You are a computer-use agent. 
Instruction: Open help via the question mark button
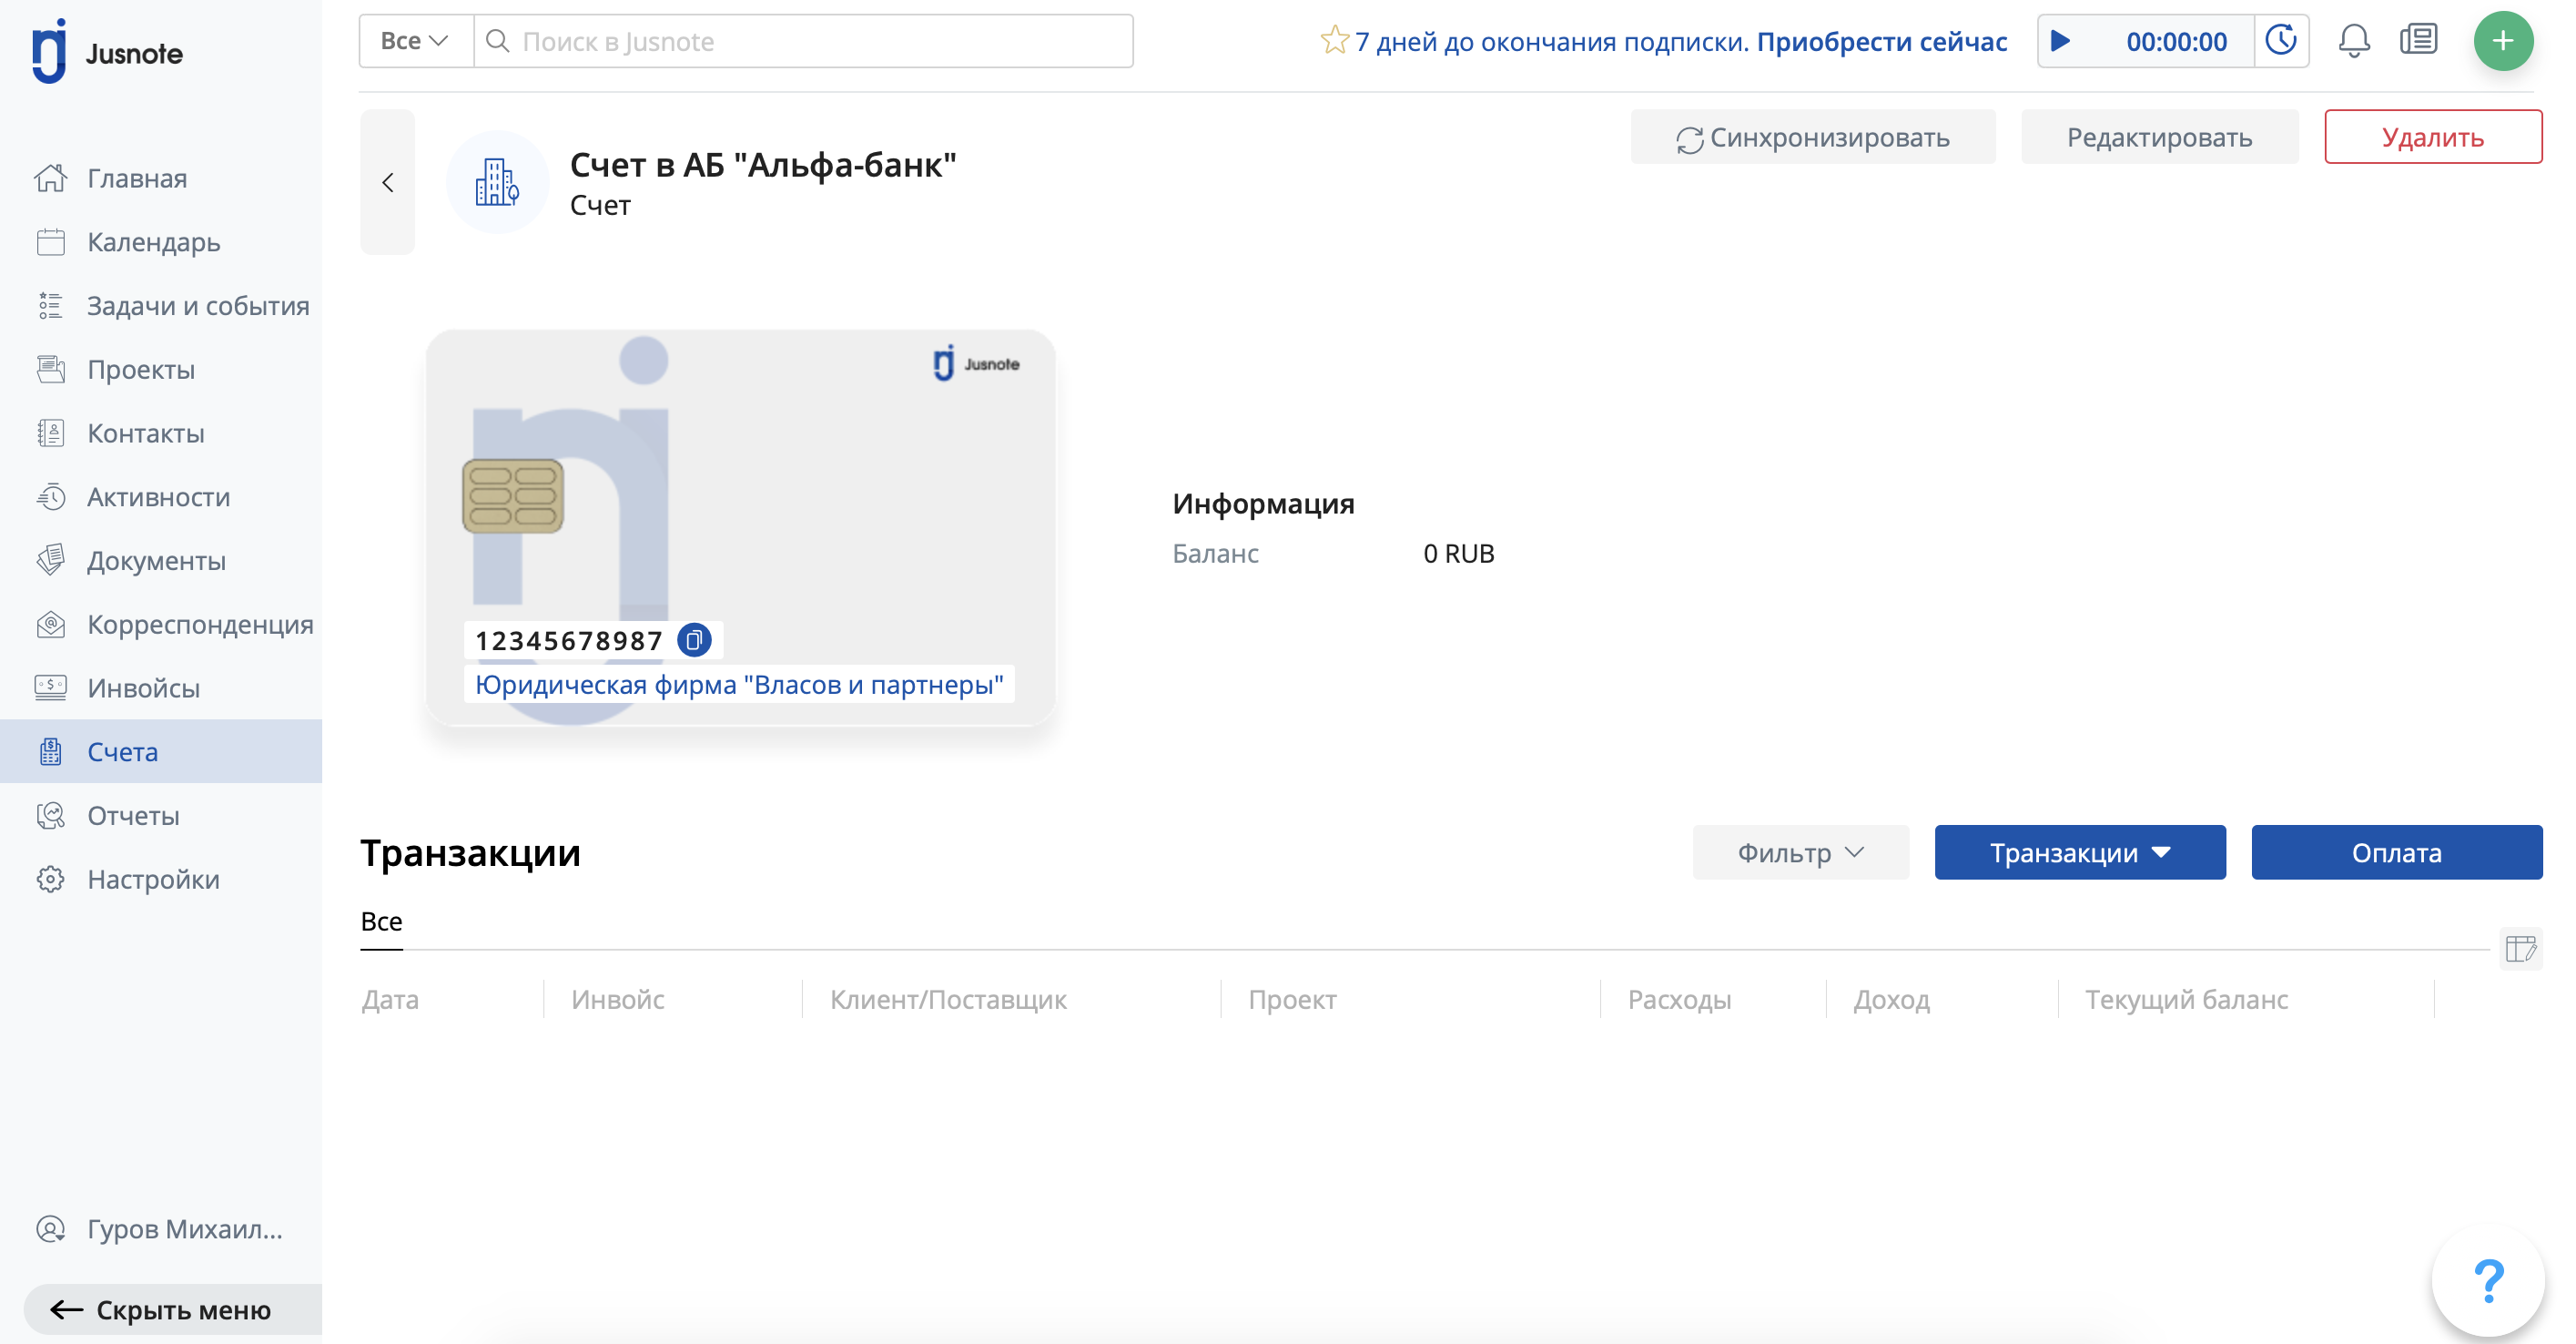click(2488, 1281)
